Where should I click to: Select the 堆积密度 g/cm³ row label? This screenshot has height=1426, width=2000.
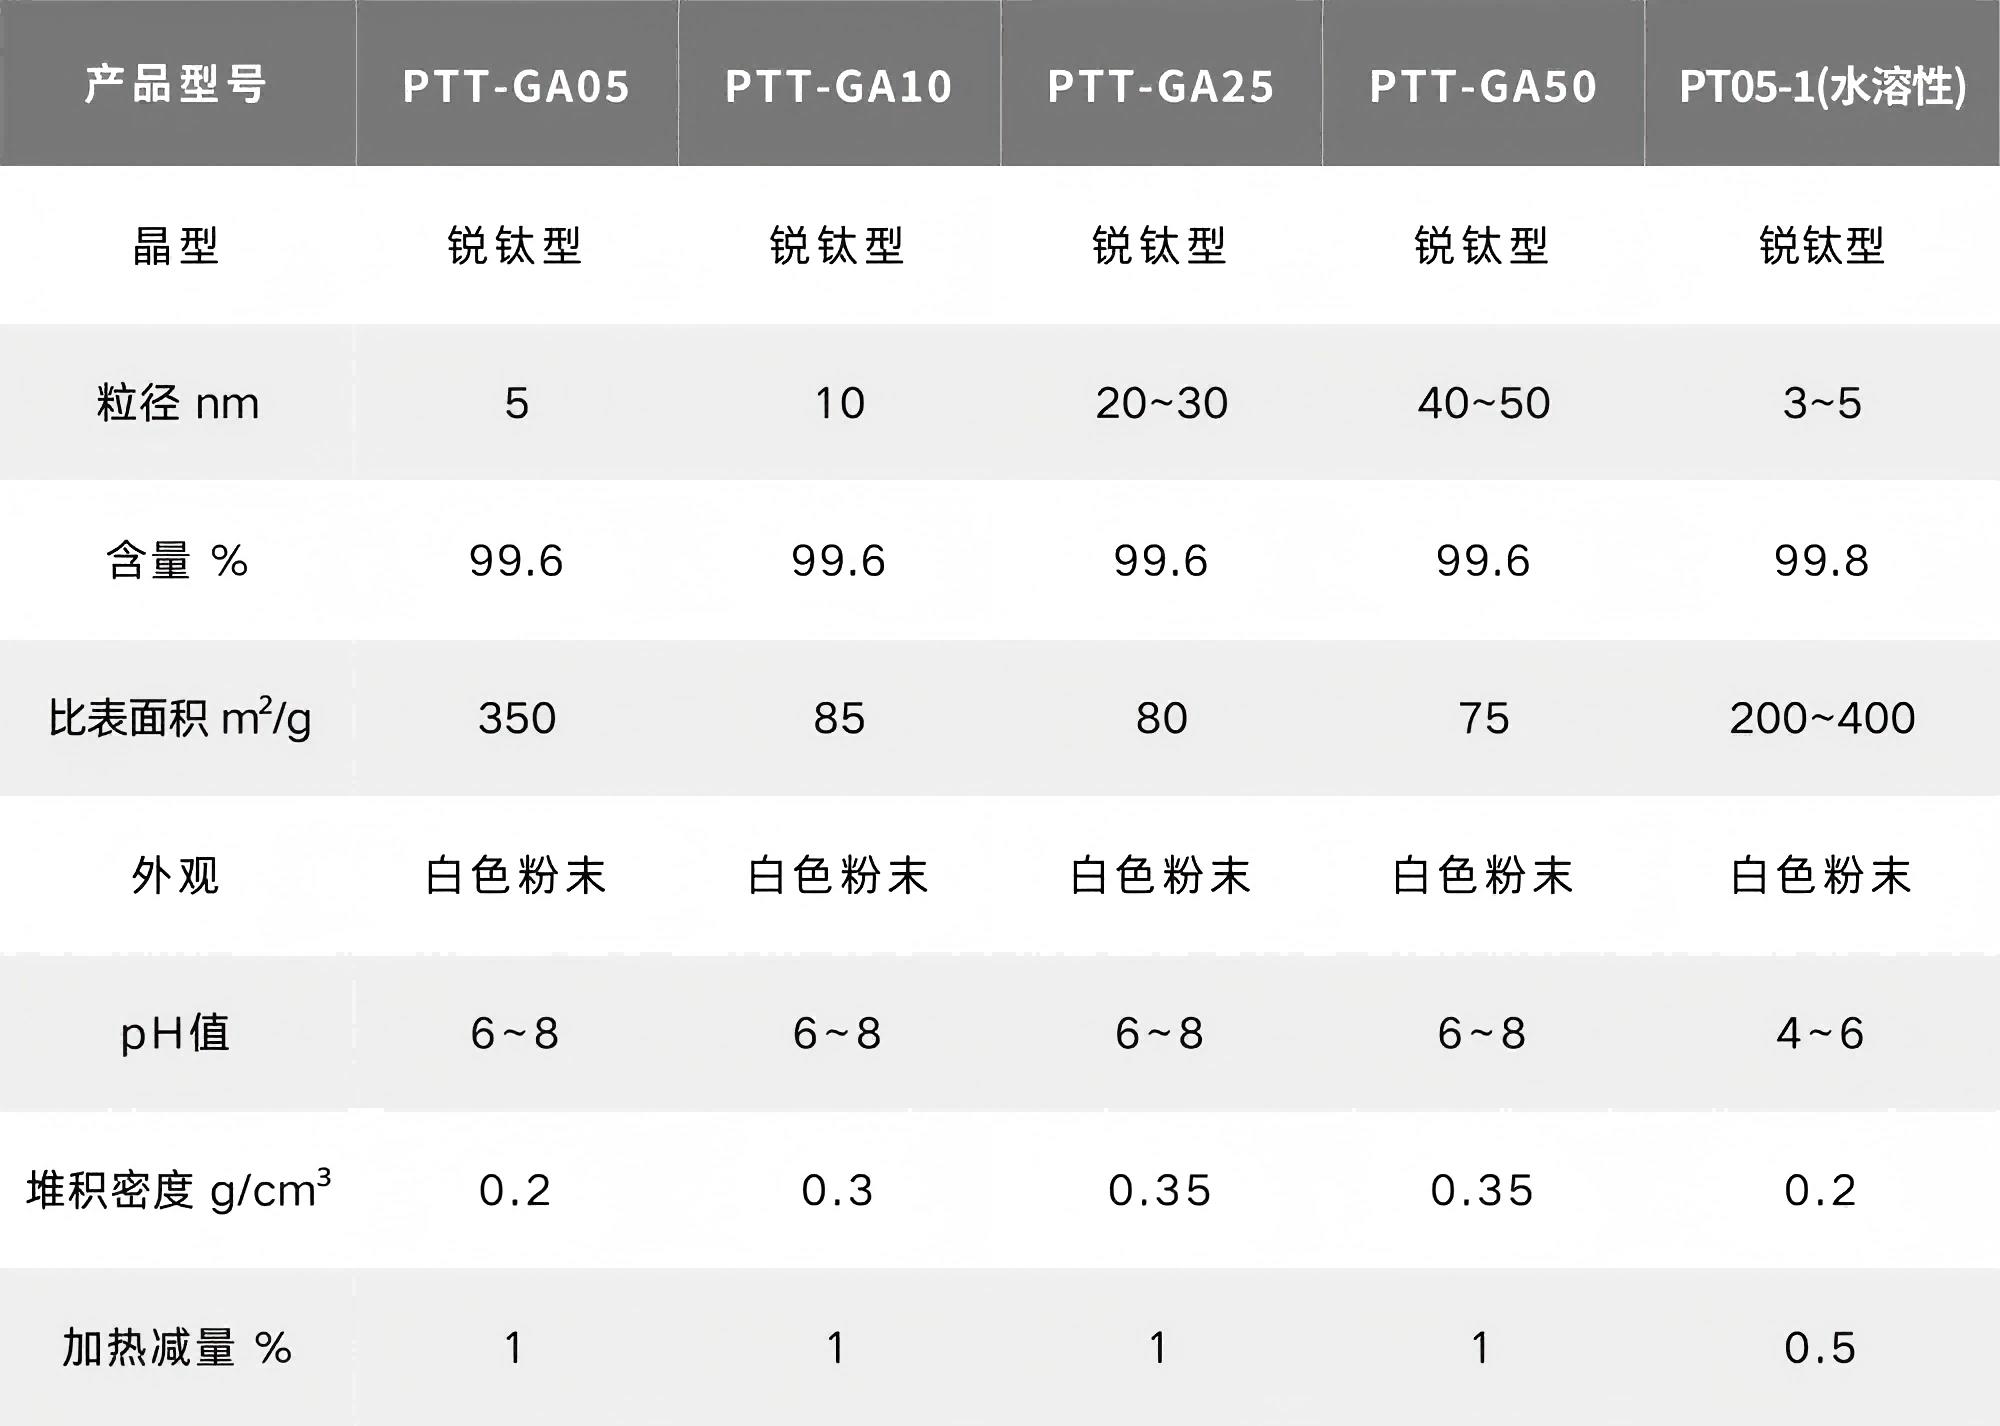click(x=178, y=1190)
